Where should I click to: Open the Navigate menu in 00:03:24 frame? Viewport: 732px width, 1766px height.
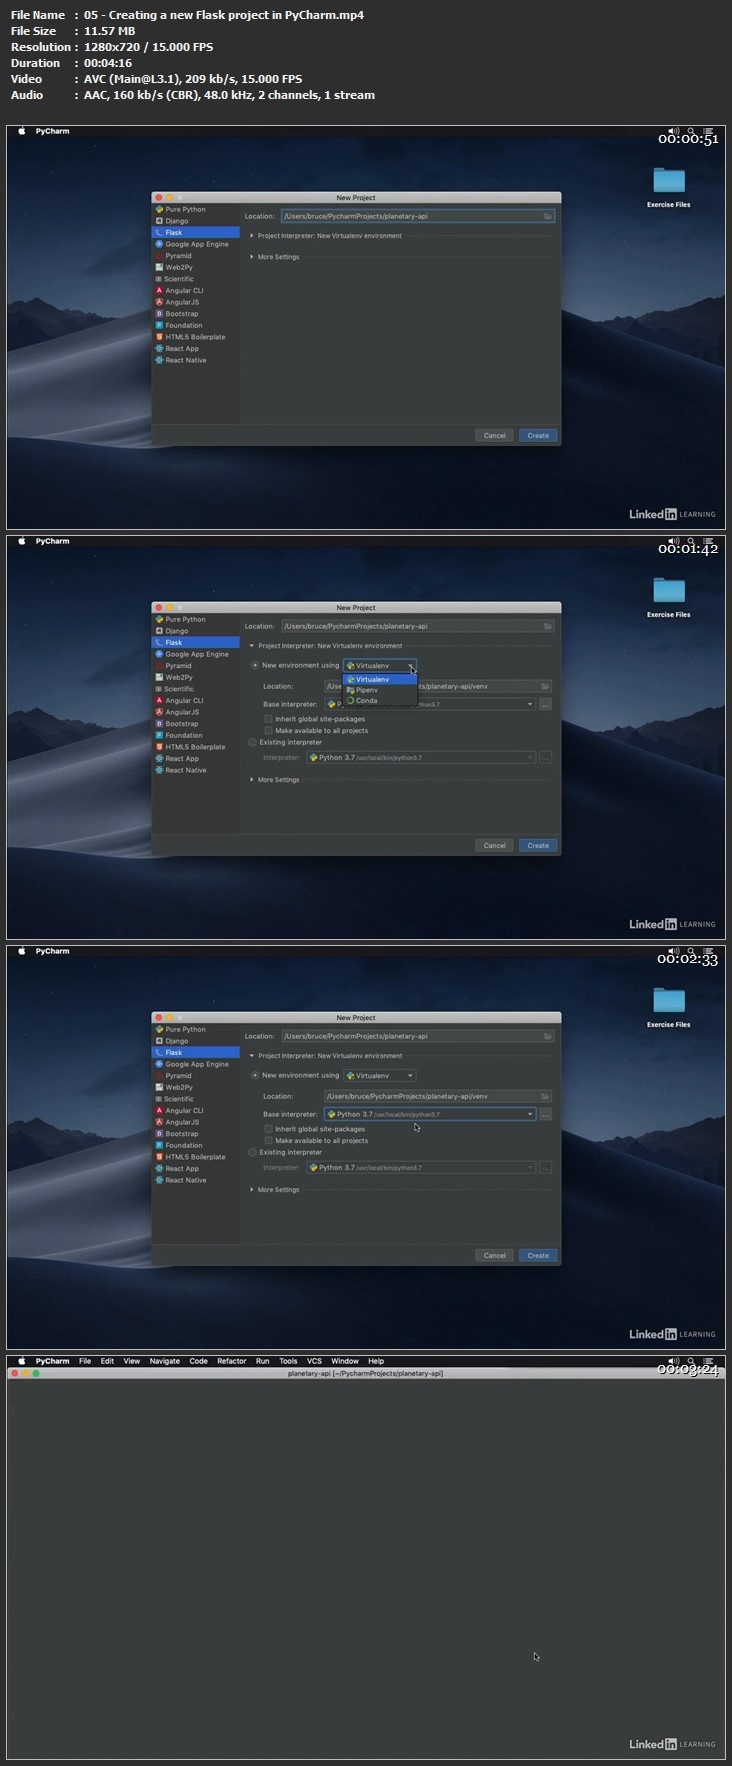point(165,1361)
